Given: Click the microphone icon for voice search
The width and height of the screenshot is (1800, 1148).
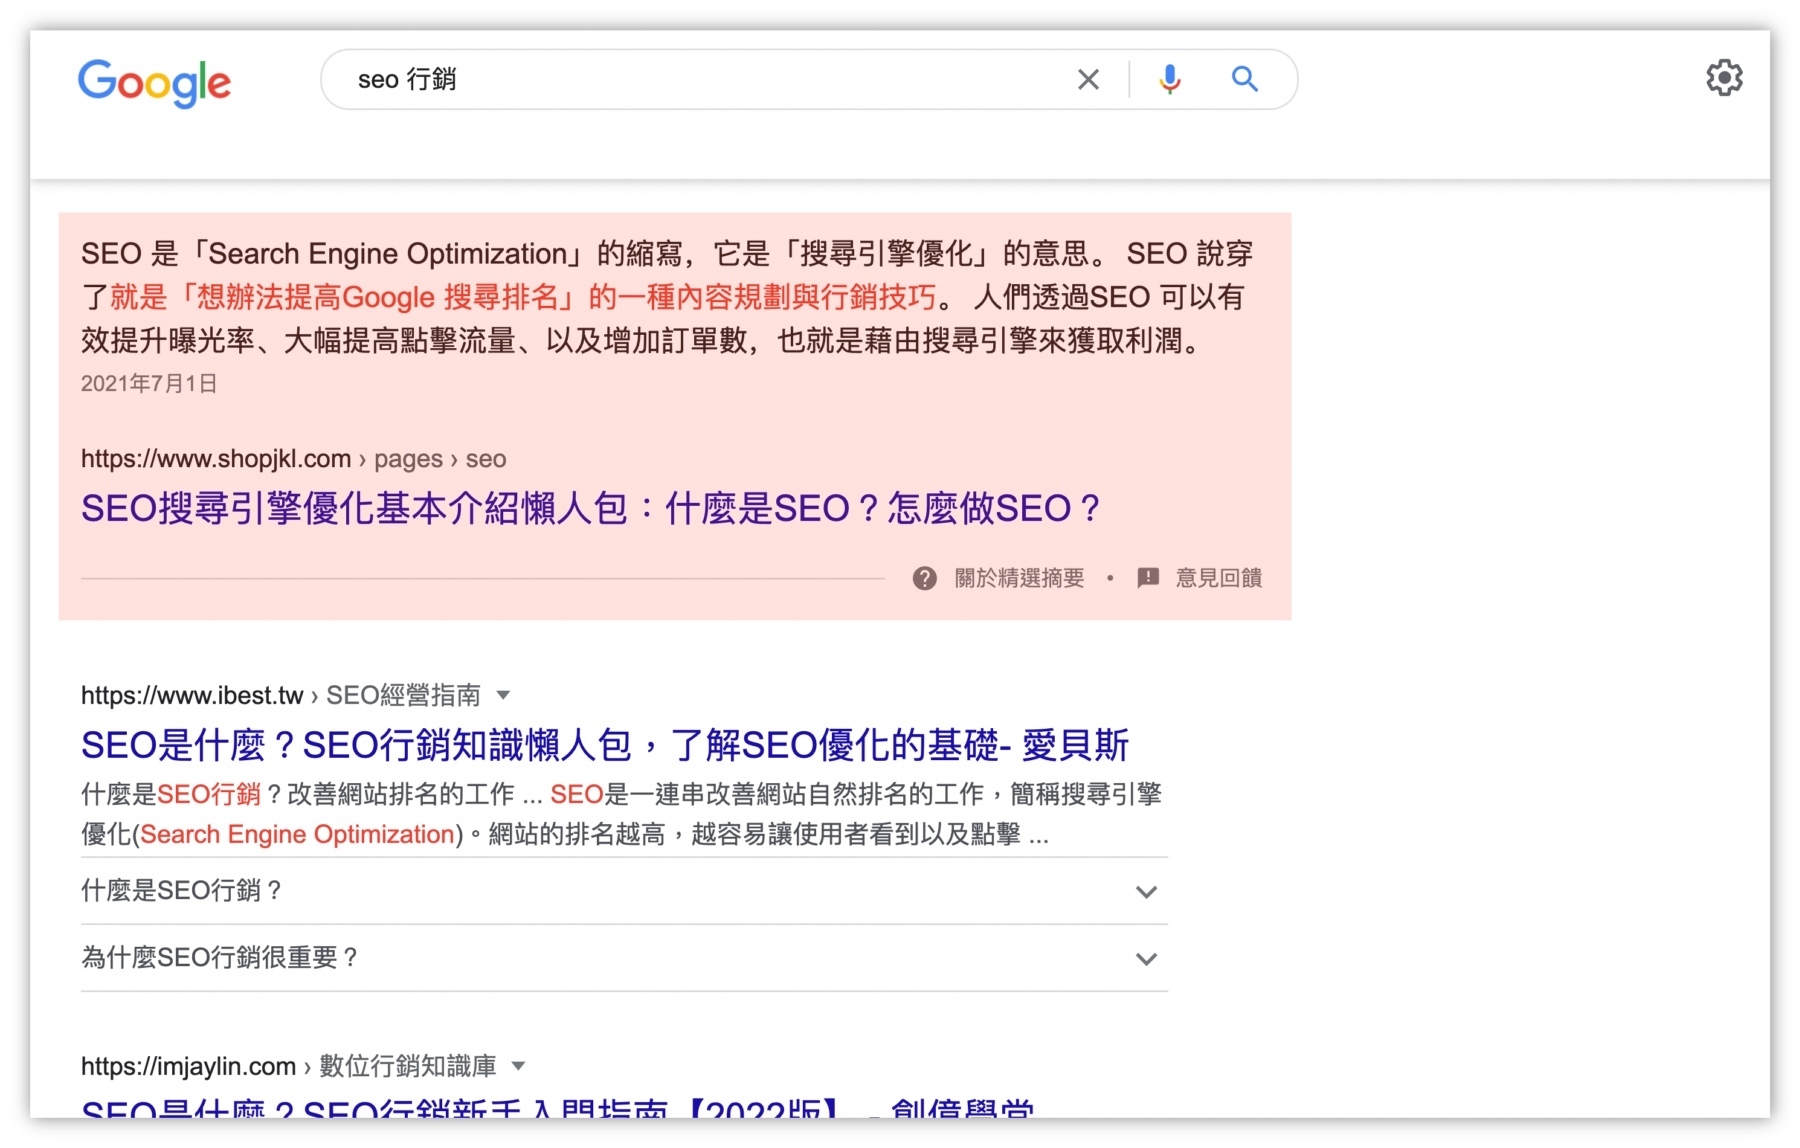Looking at the screenshot, I should point(1169,79).
